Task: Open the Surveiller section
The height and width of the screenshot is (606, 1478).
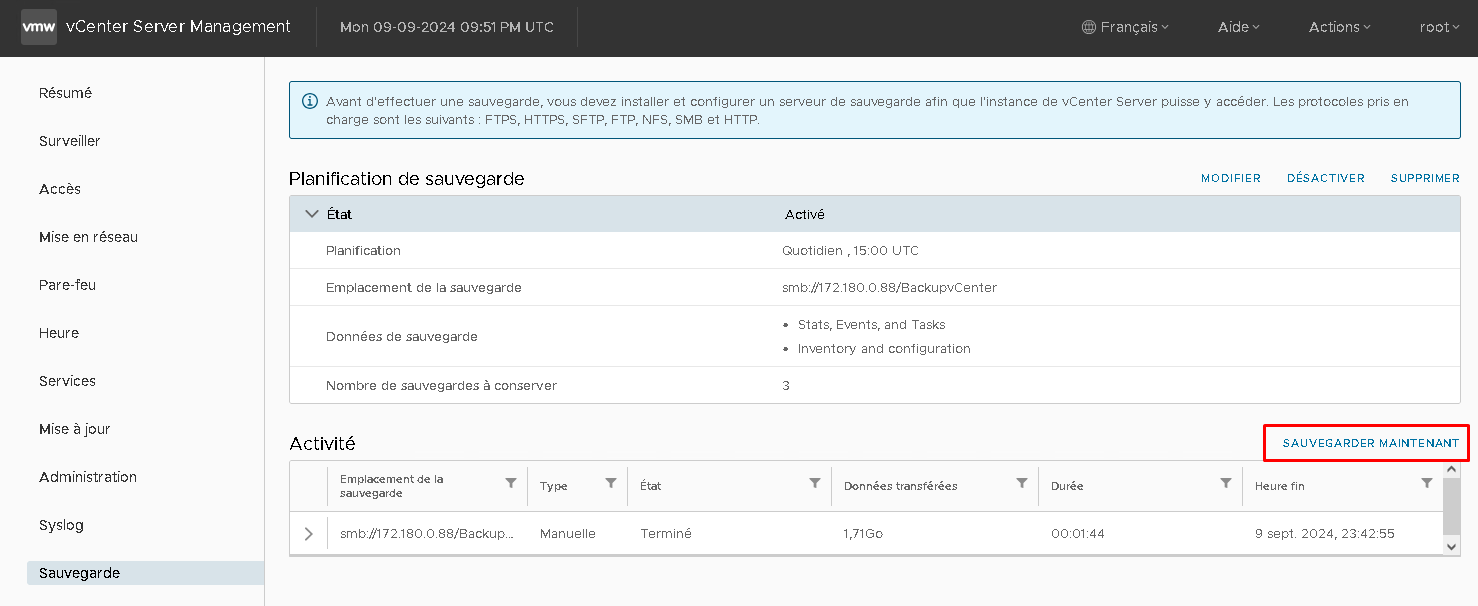Action: pos(70,141)
